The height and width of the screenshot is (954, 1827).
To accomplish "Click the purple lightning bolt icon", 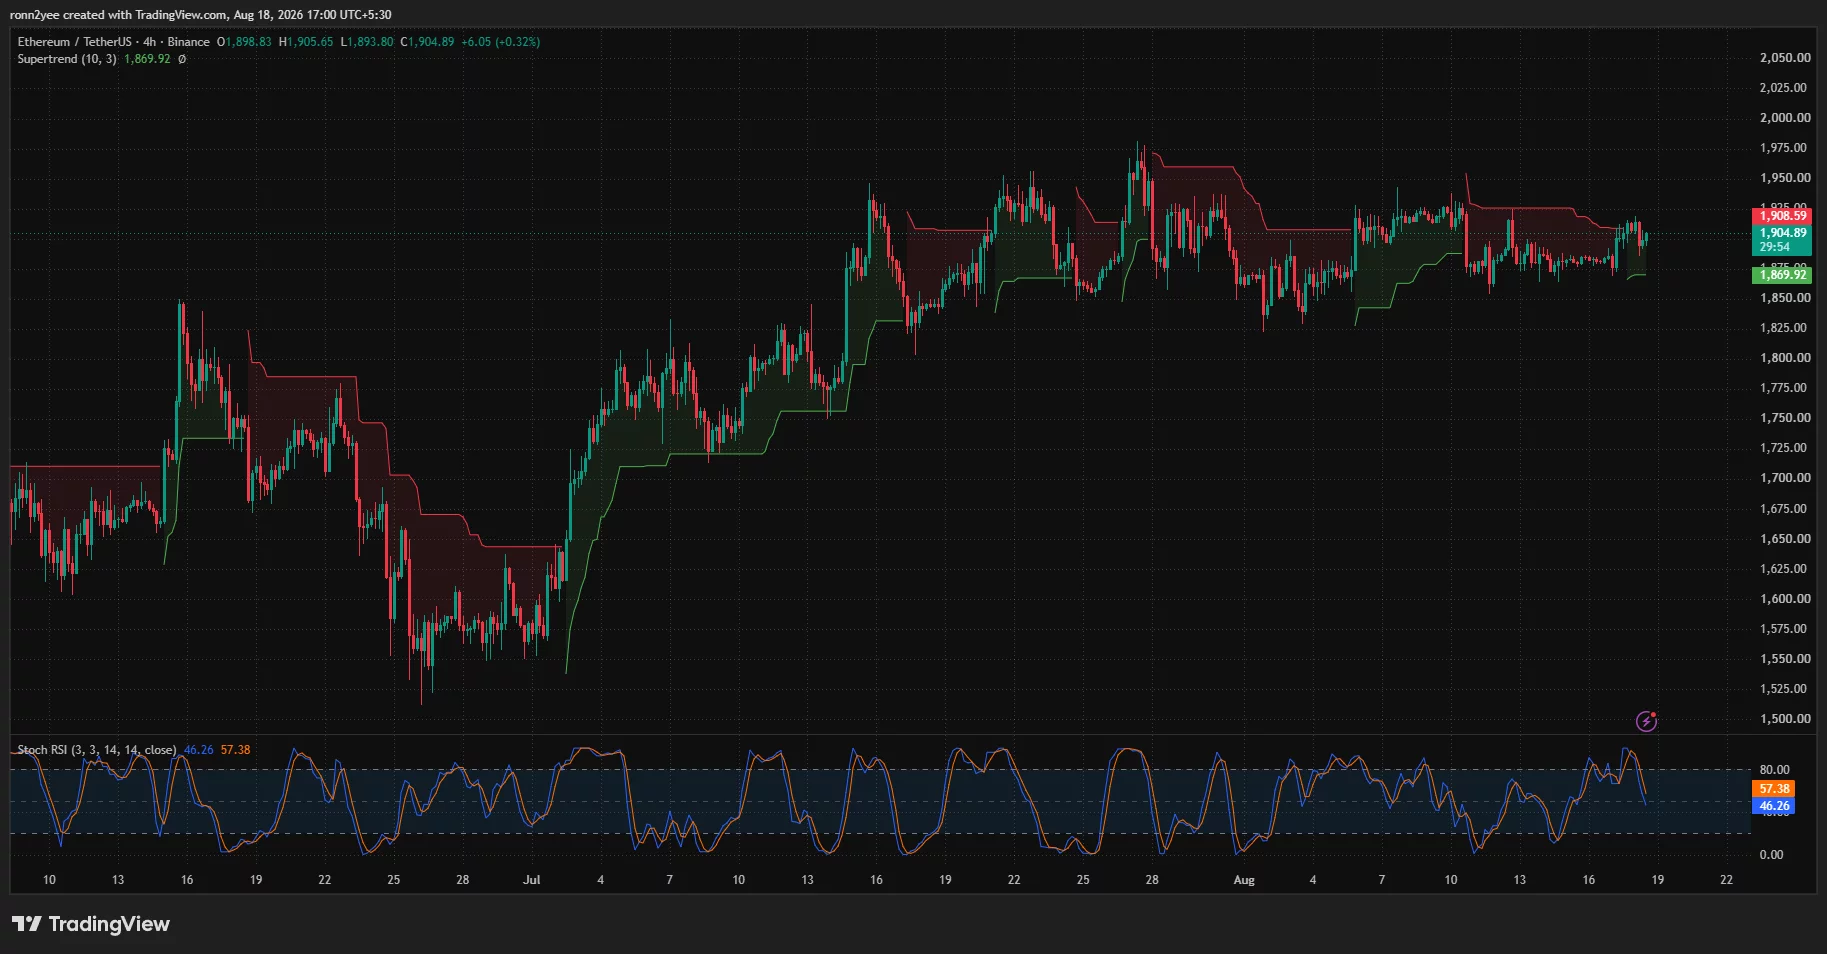I will pyautogui.click(x=1646, y=721).
